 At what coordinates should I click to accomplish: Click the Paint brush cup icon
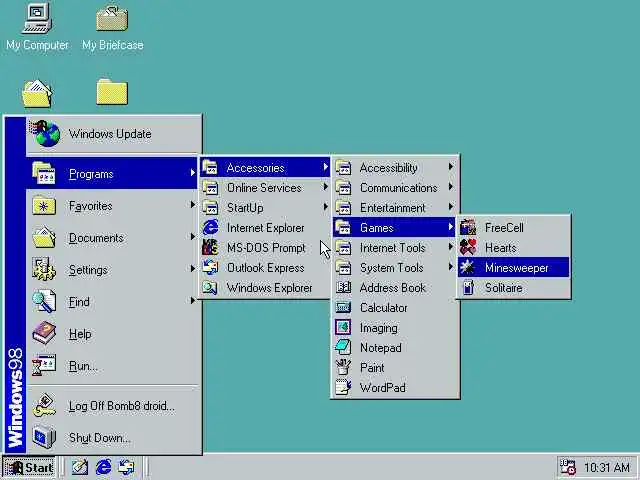[x=343, y=367]
